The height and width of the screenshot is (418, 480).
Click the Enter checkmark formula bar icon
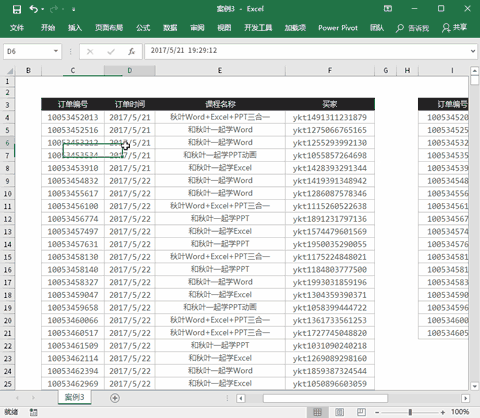111,52
